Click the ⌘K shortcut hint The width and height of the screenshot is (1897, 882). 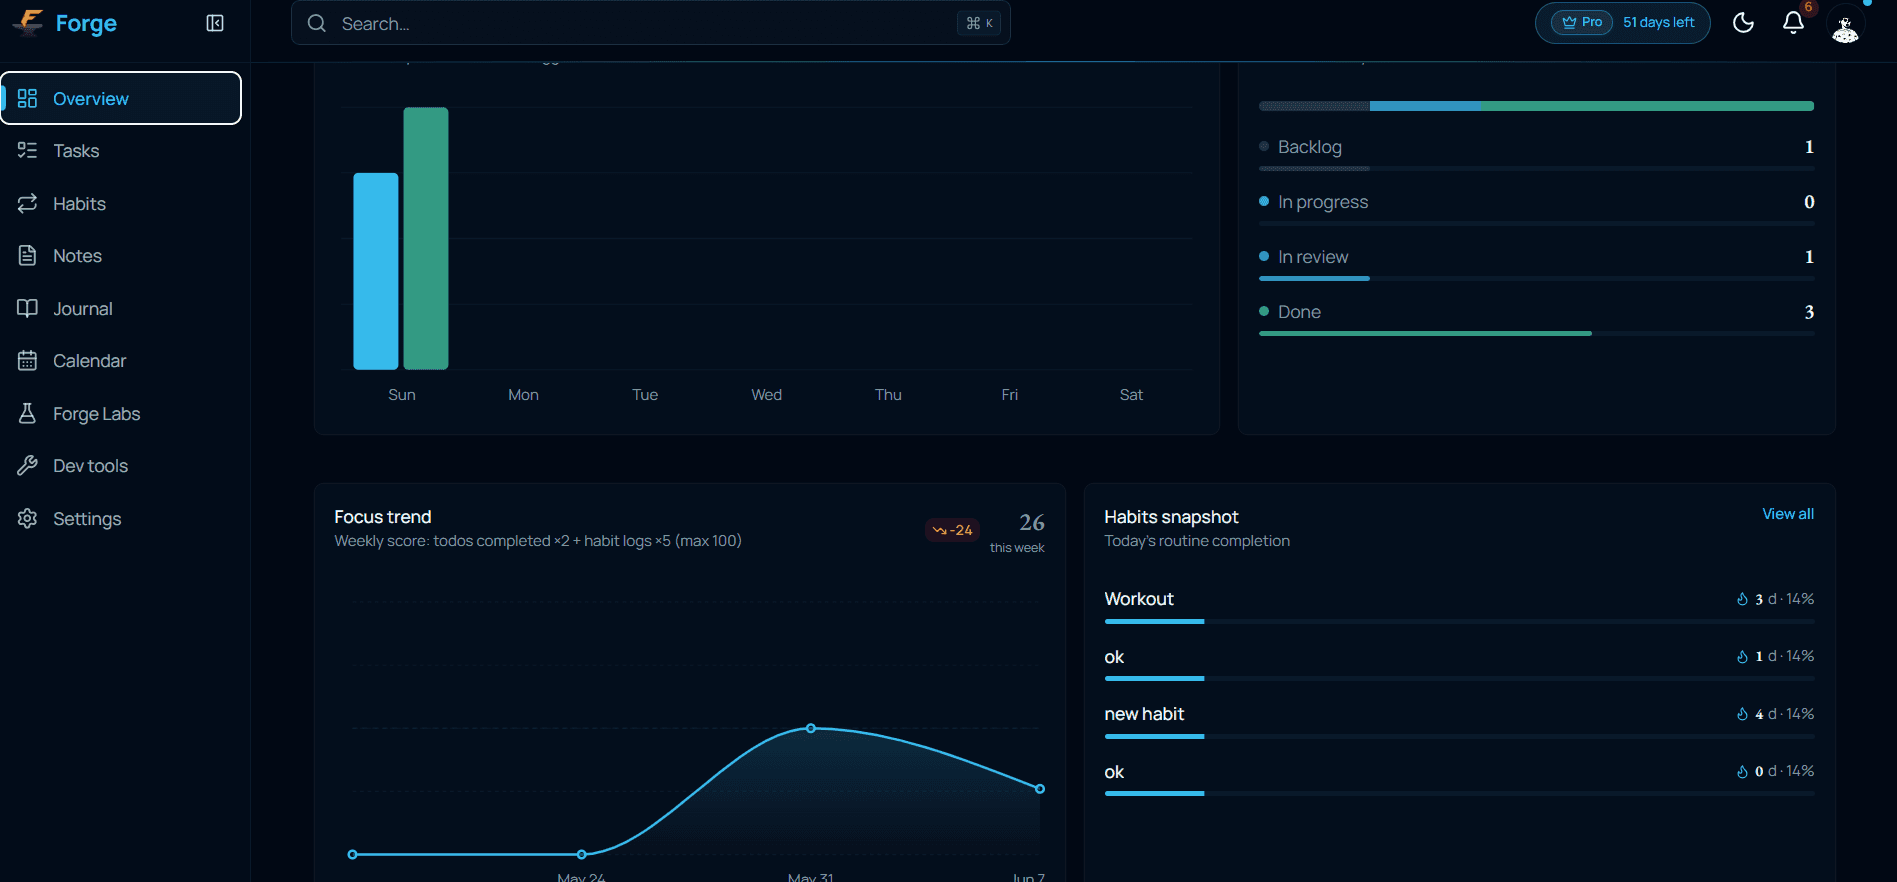tap(979, 23)
